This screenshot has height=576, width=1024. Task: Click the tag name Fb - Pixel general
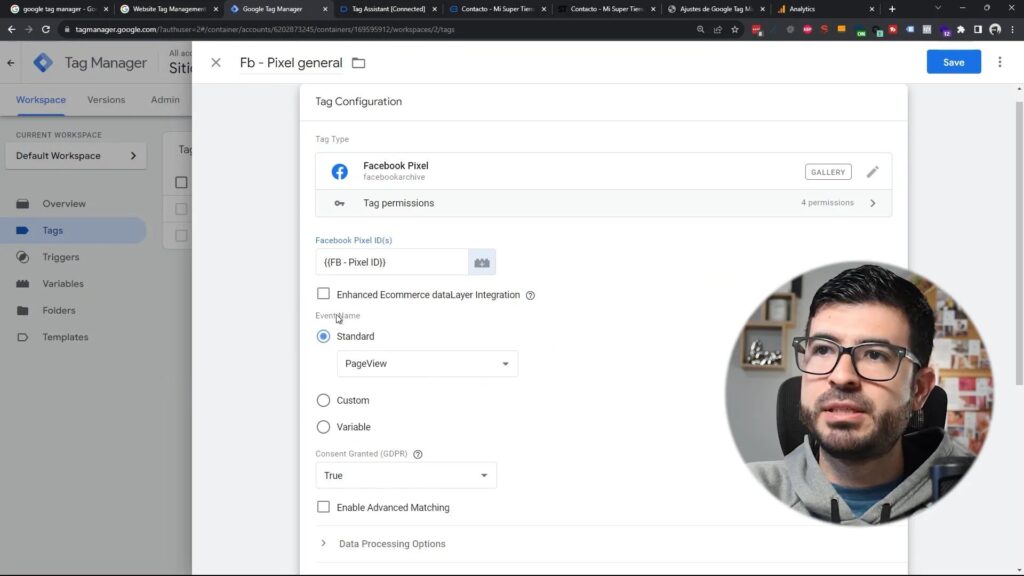(x=291, y=63)
